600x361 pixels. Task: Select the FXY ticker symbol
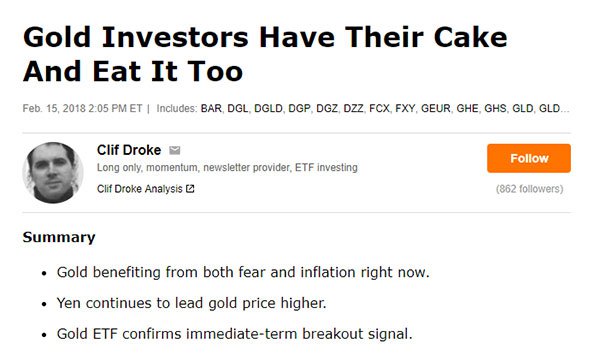pyautogui.click(x=405, y=109)
